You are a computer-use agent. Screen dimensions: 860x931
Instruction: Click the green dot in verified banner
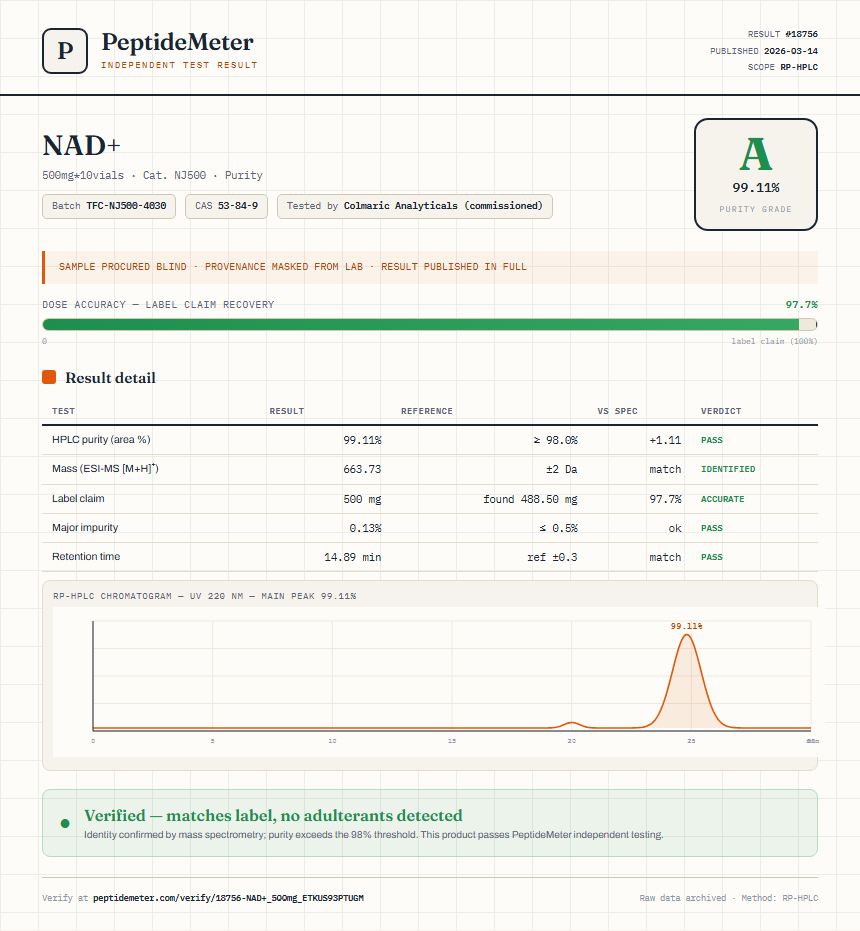pyautogui.click(x=65, y=823)
